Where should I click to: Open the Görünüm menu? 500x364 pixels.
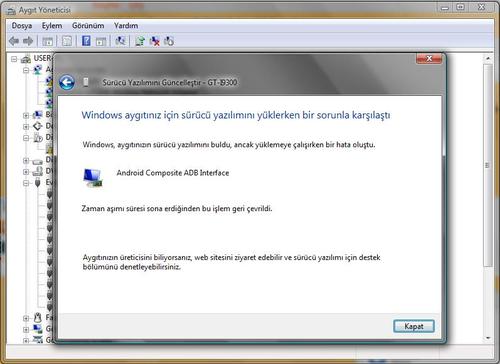[88, 26]
